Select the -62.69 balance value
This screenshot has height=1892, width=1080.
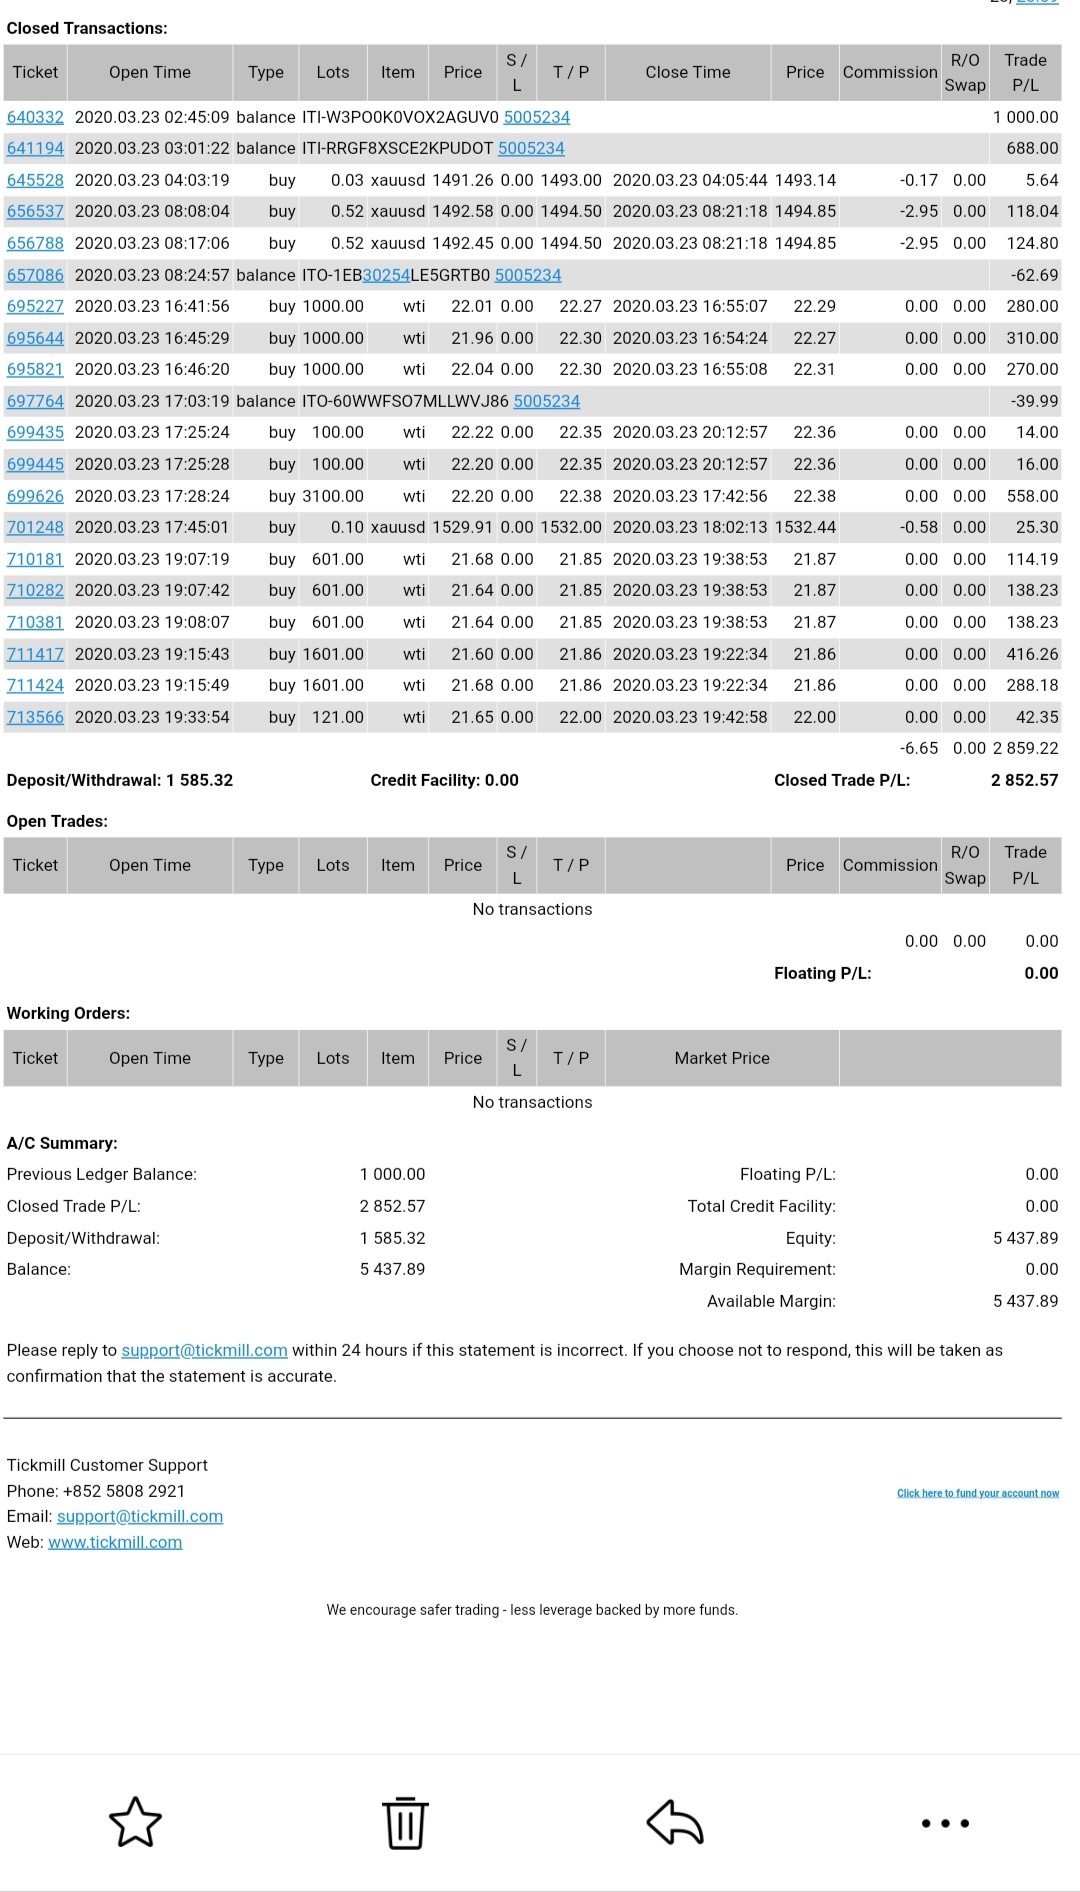click(1034, 275)
